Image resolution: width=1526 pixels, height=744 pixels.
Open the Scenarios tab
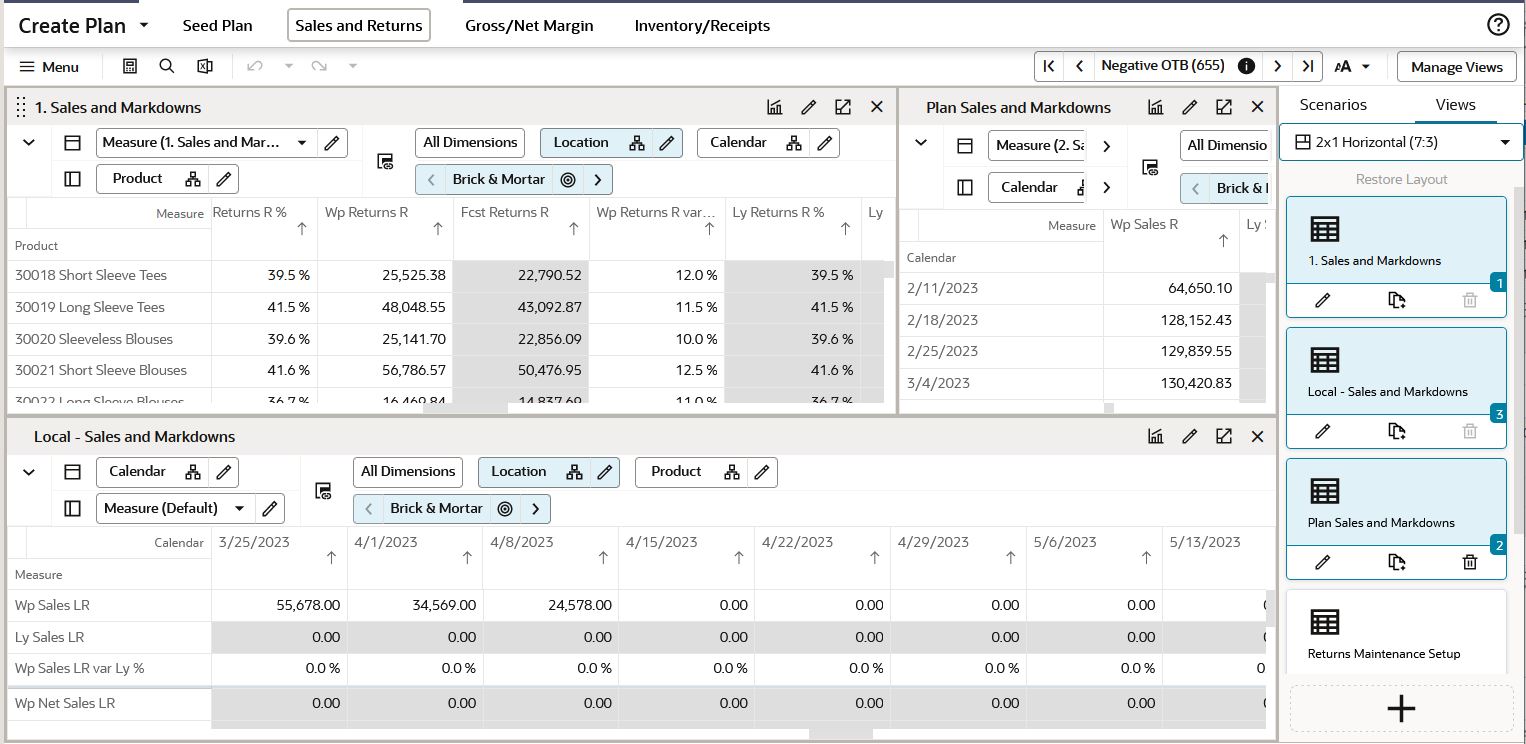[x=1333, y=104]
